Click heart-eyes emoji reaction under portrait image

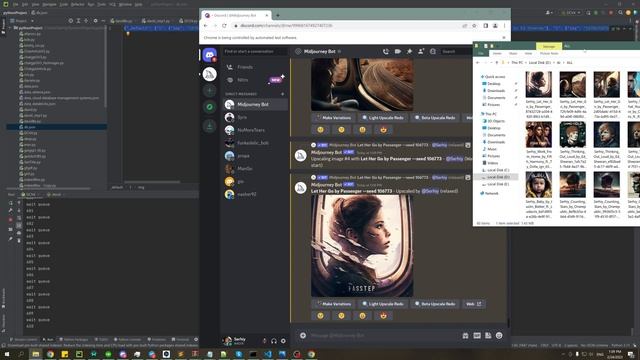coord(383,316)
